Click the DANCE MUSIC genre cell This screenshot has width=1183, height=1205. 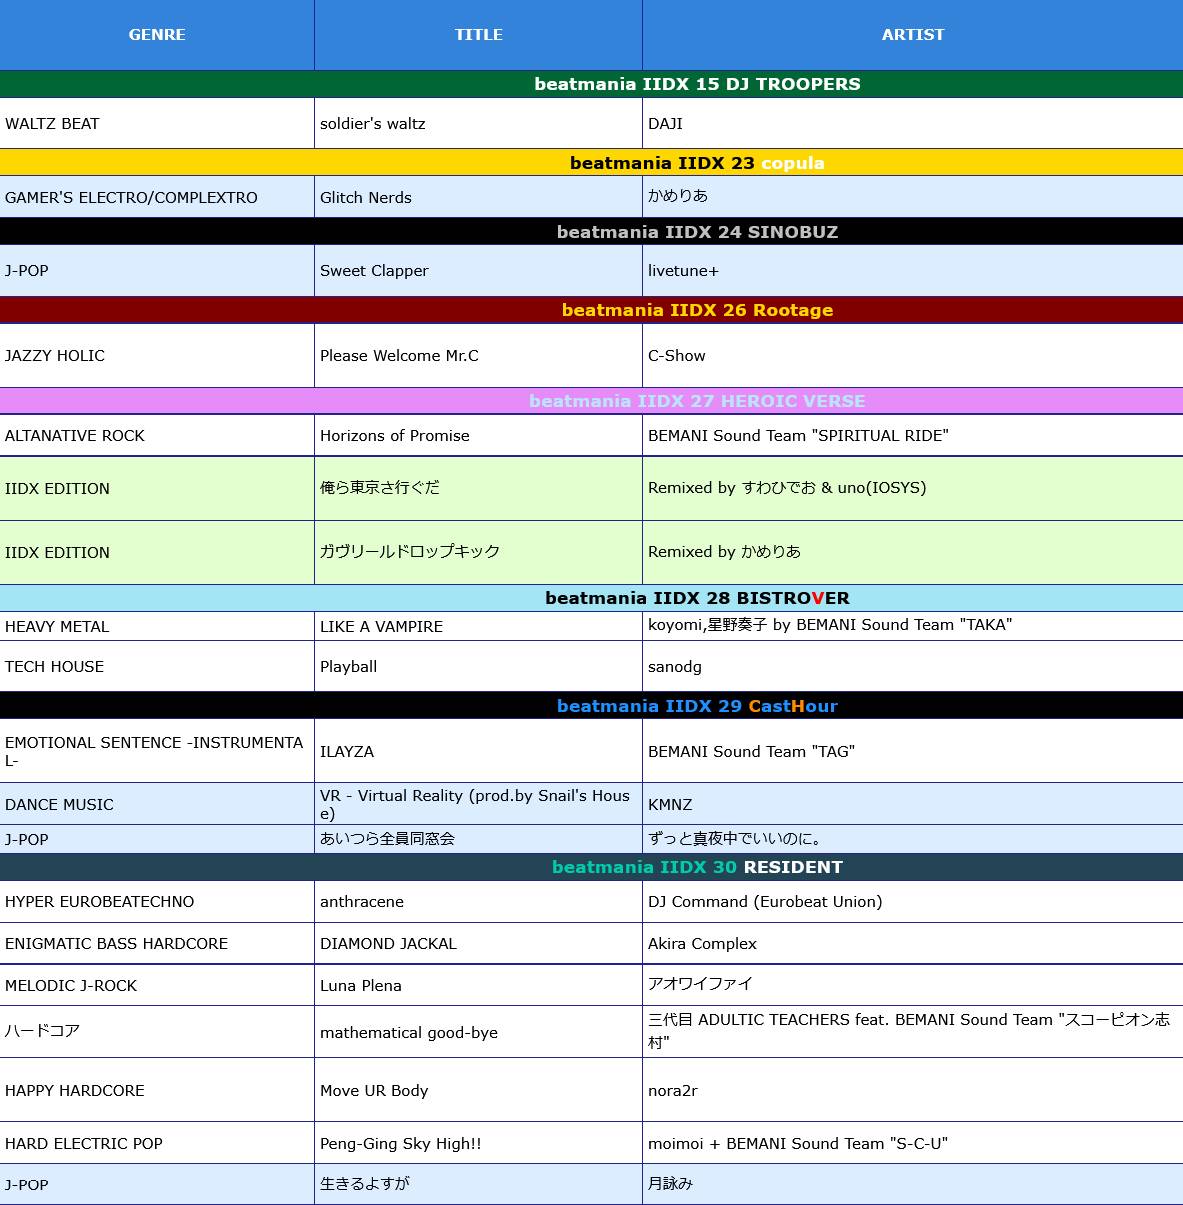pyautogui.click(x=157, y=804)
